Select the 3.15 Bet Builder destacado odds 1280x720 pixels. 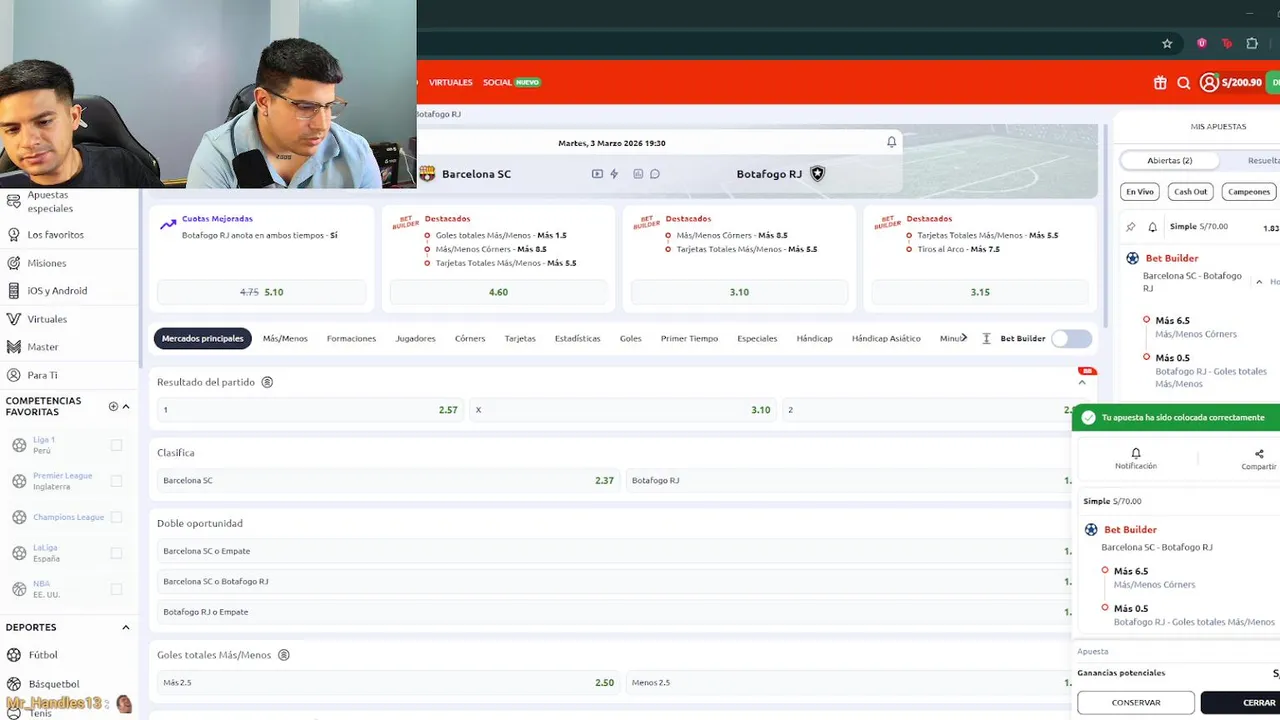click(980, 292)
